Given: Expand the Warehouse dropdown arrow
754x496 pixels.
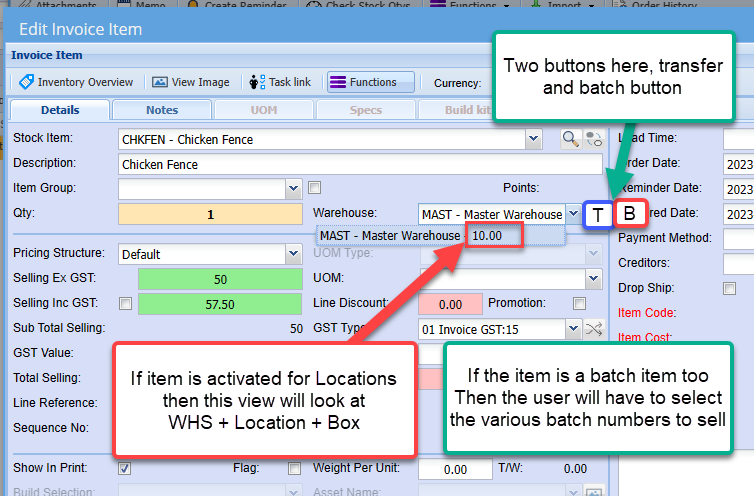Looking at the screenshot, I should click(573, 214).
